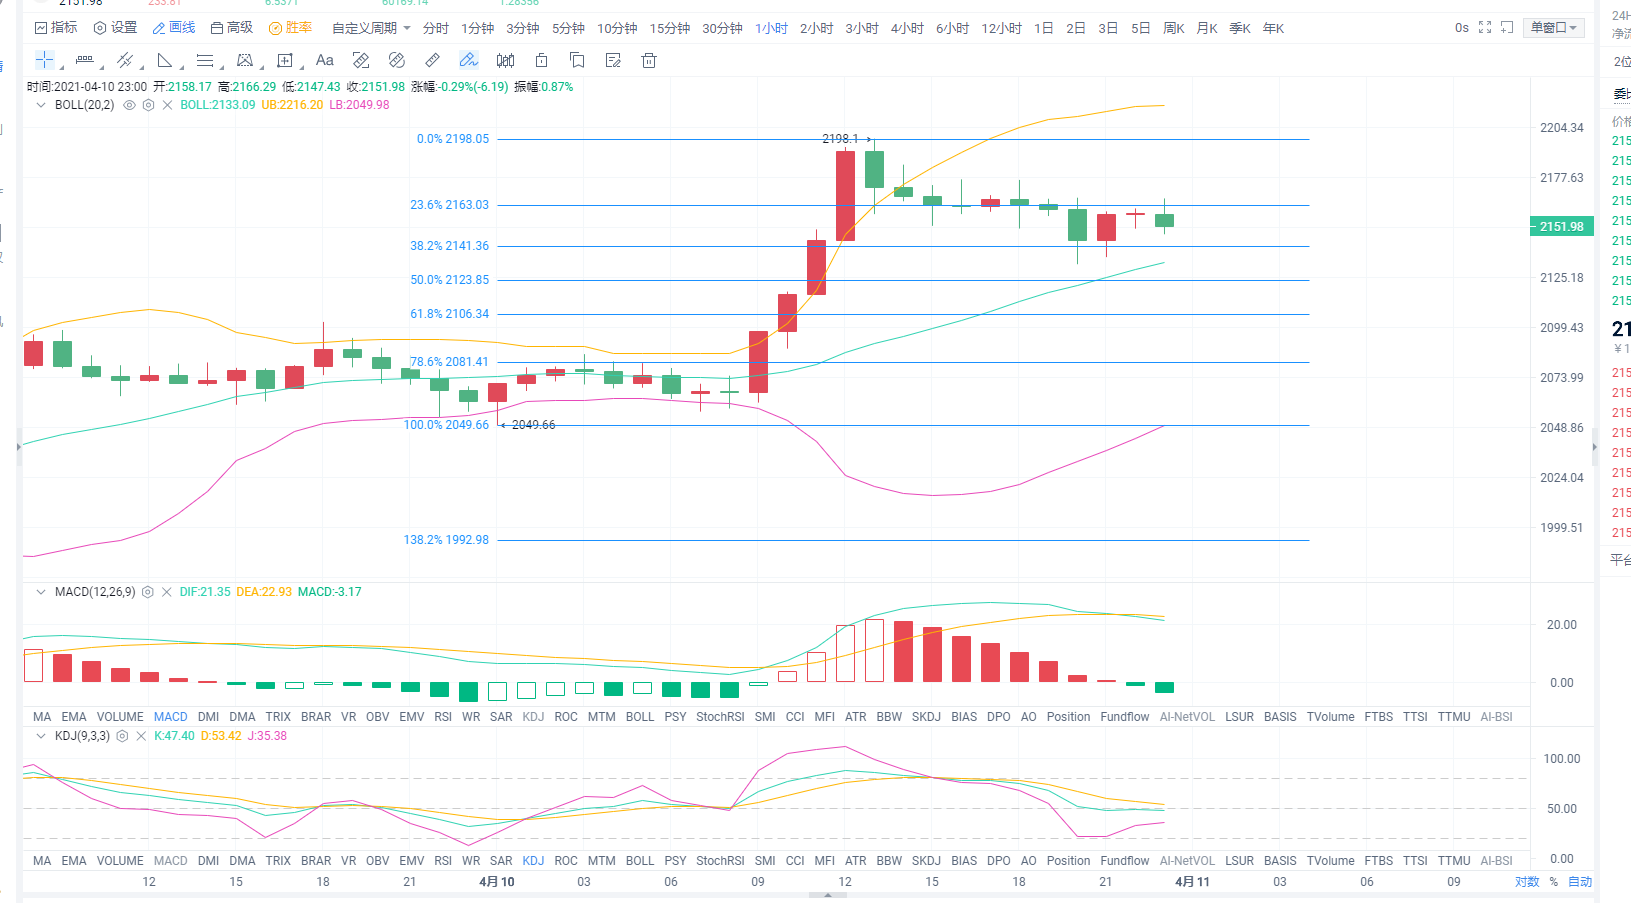
Task: Click the lock drawings icon
Action: tap(541, 61)
